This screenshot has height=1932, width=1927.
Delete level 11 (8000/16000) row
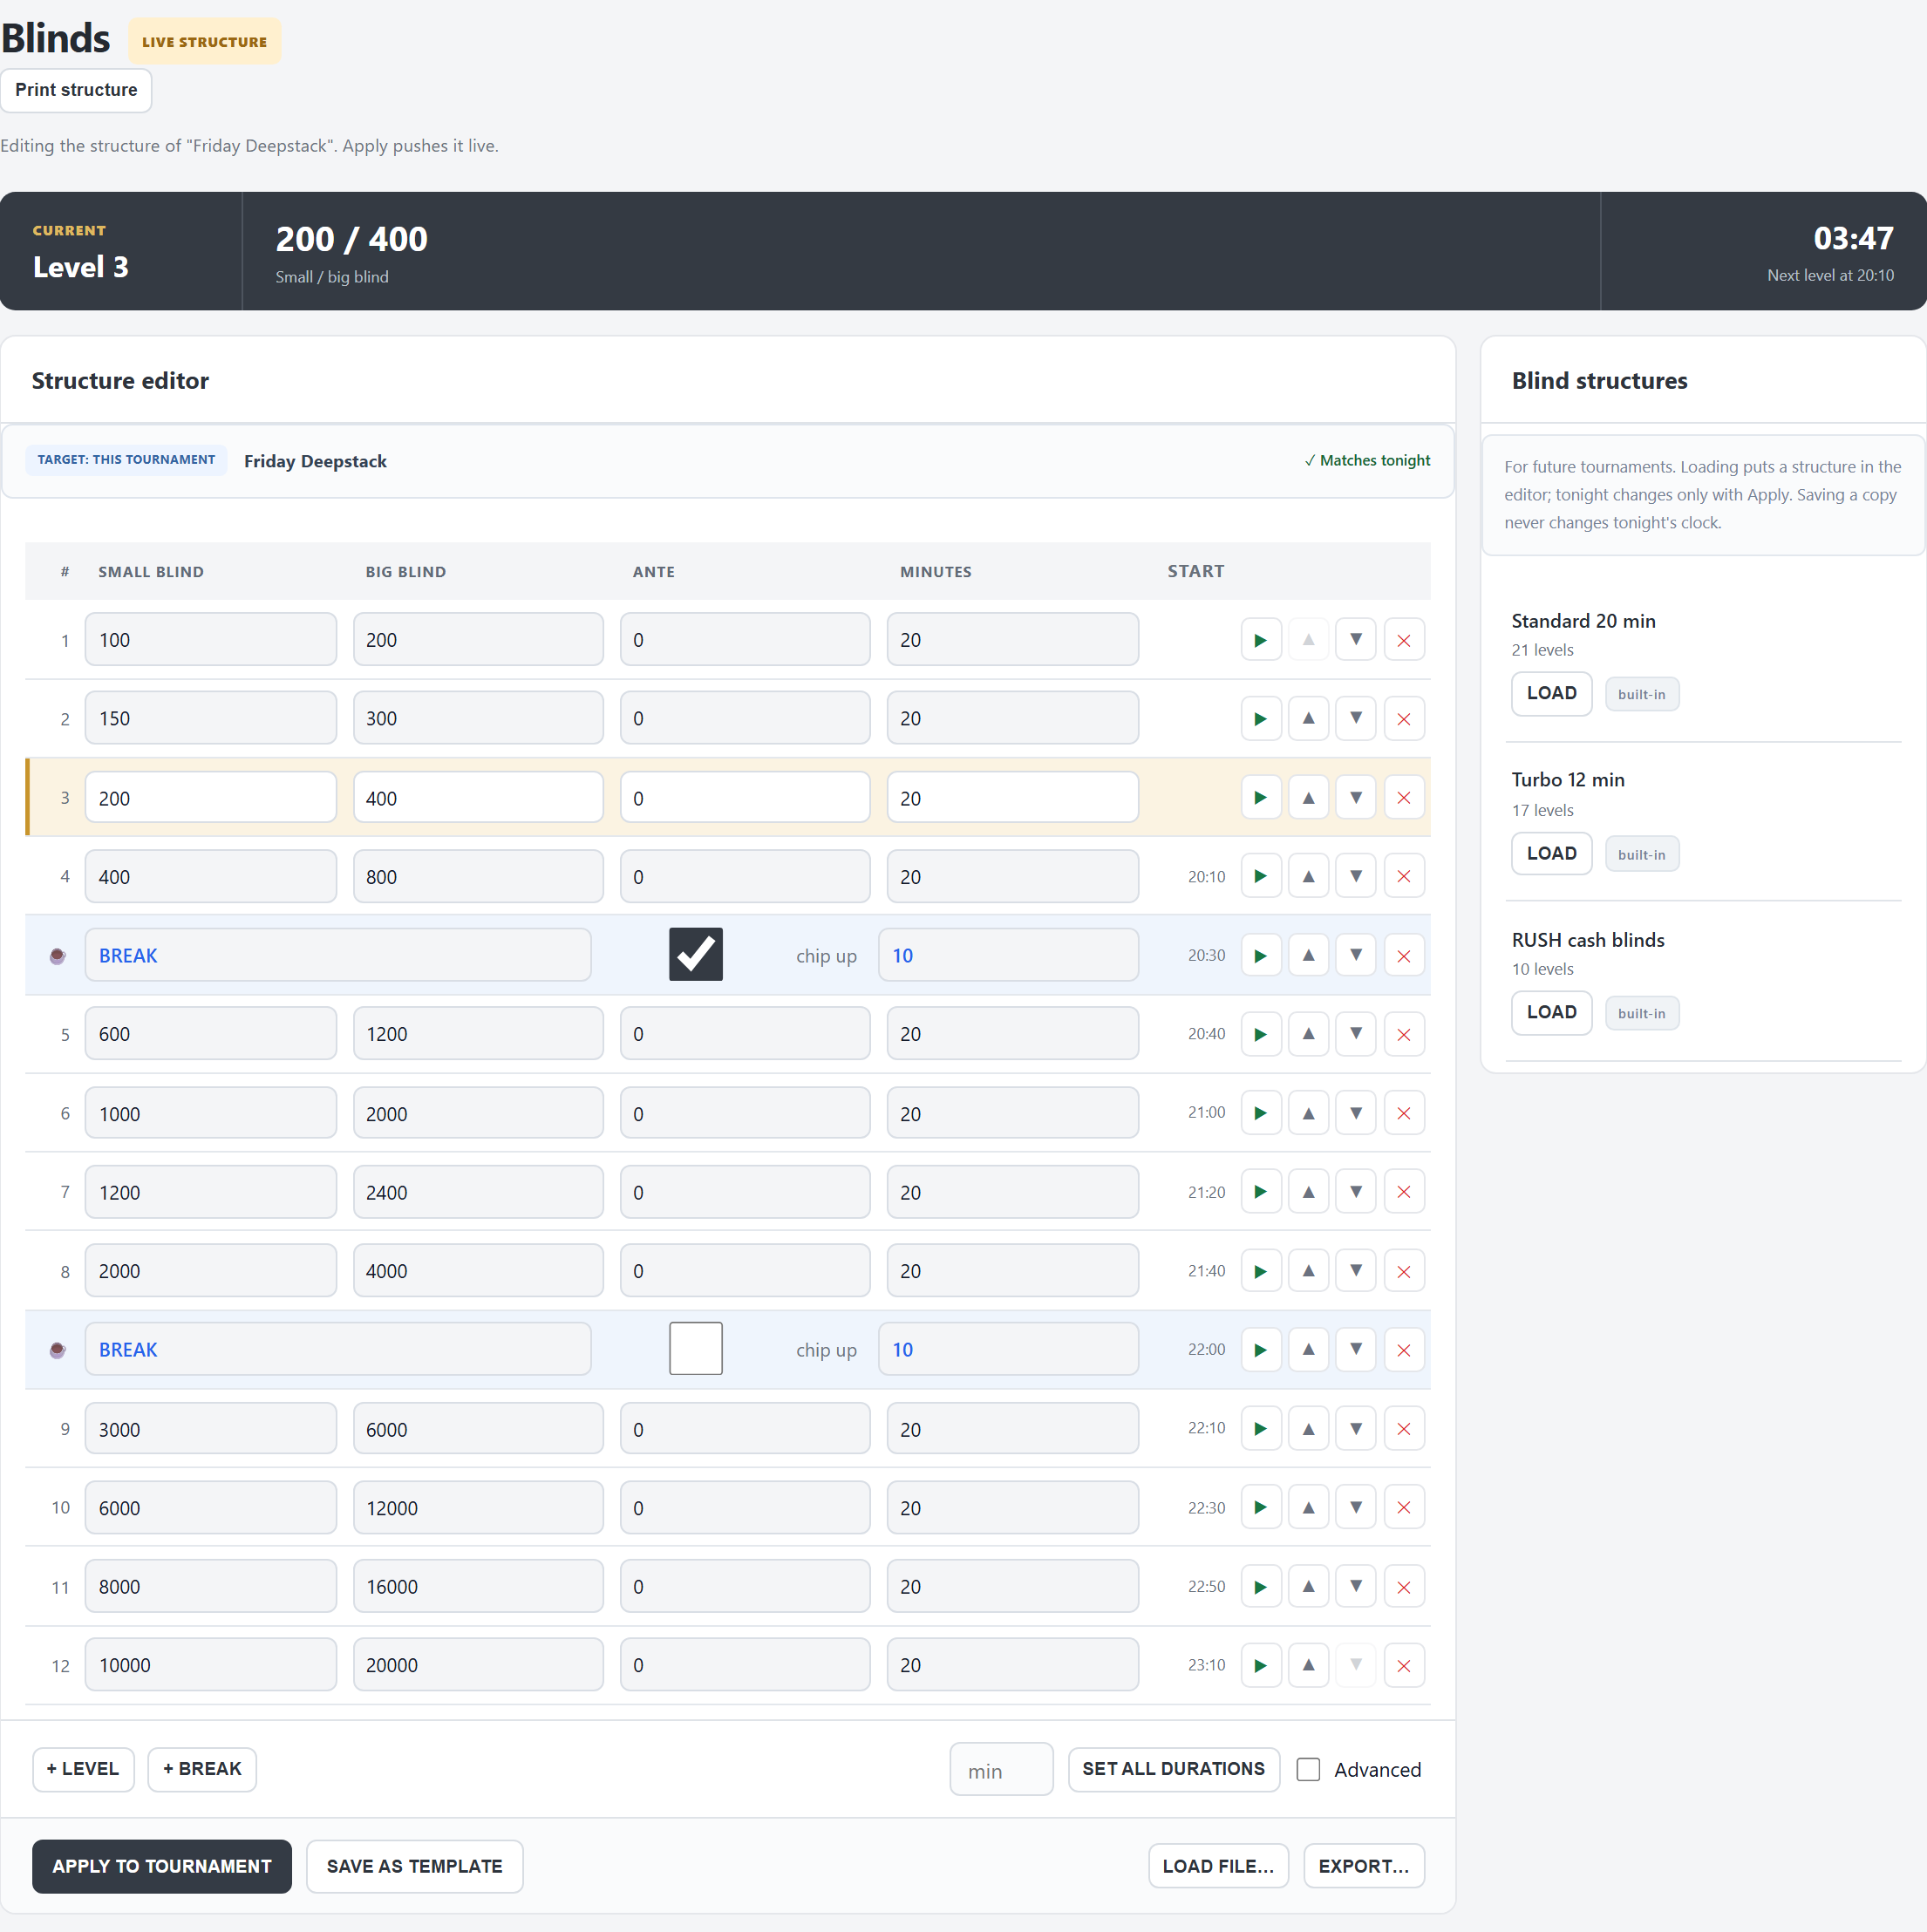pos(1404,1587)
